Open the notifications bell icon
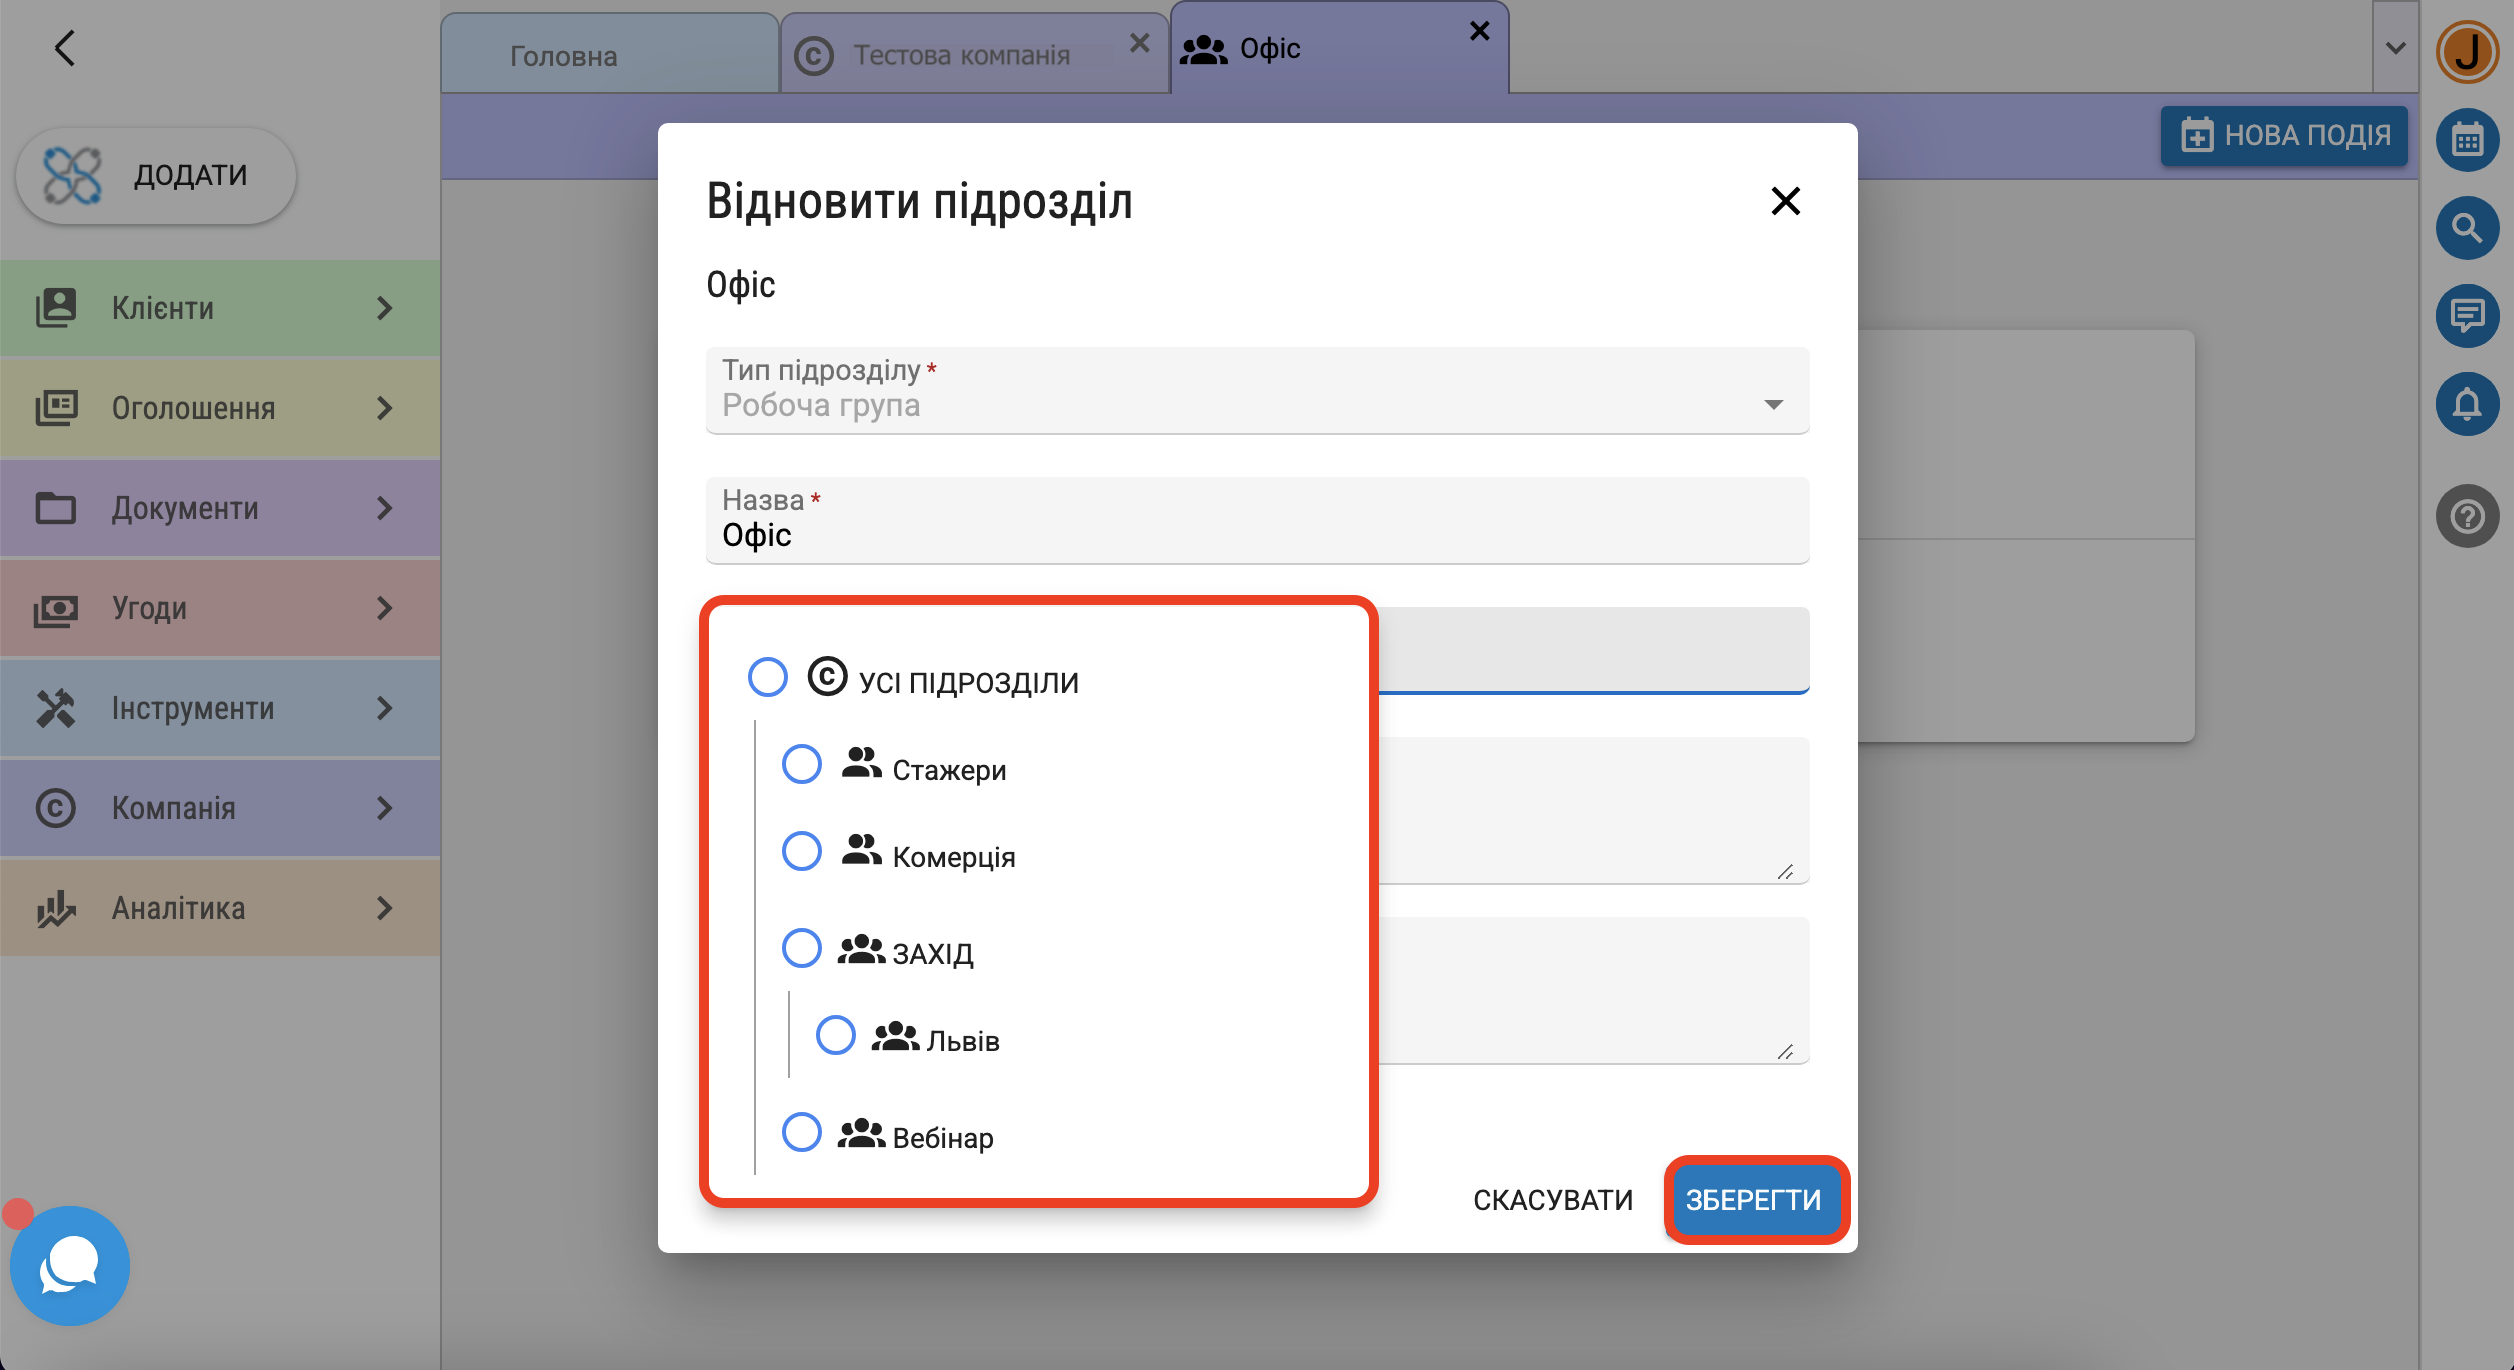This screenshot has height=1370, width=2514. pyautogui.click(x=2467, y=404)
